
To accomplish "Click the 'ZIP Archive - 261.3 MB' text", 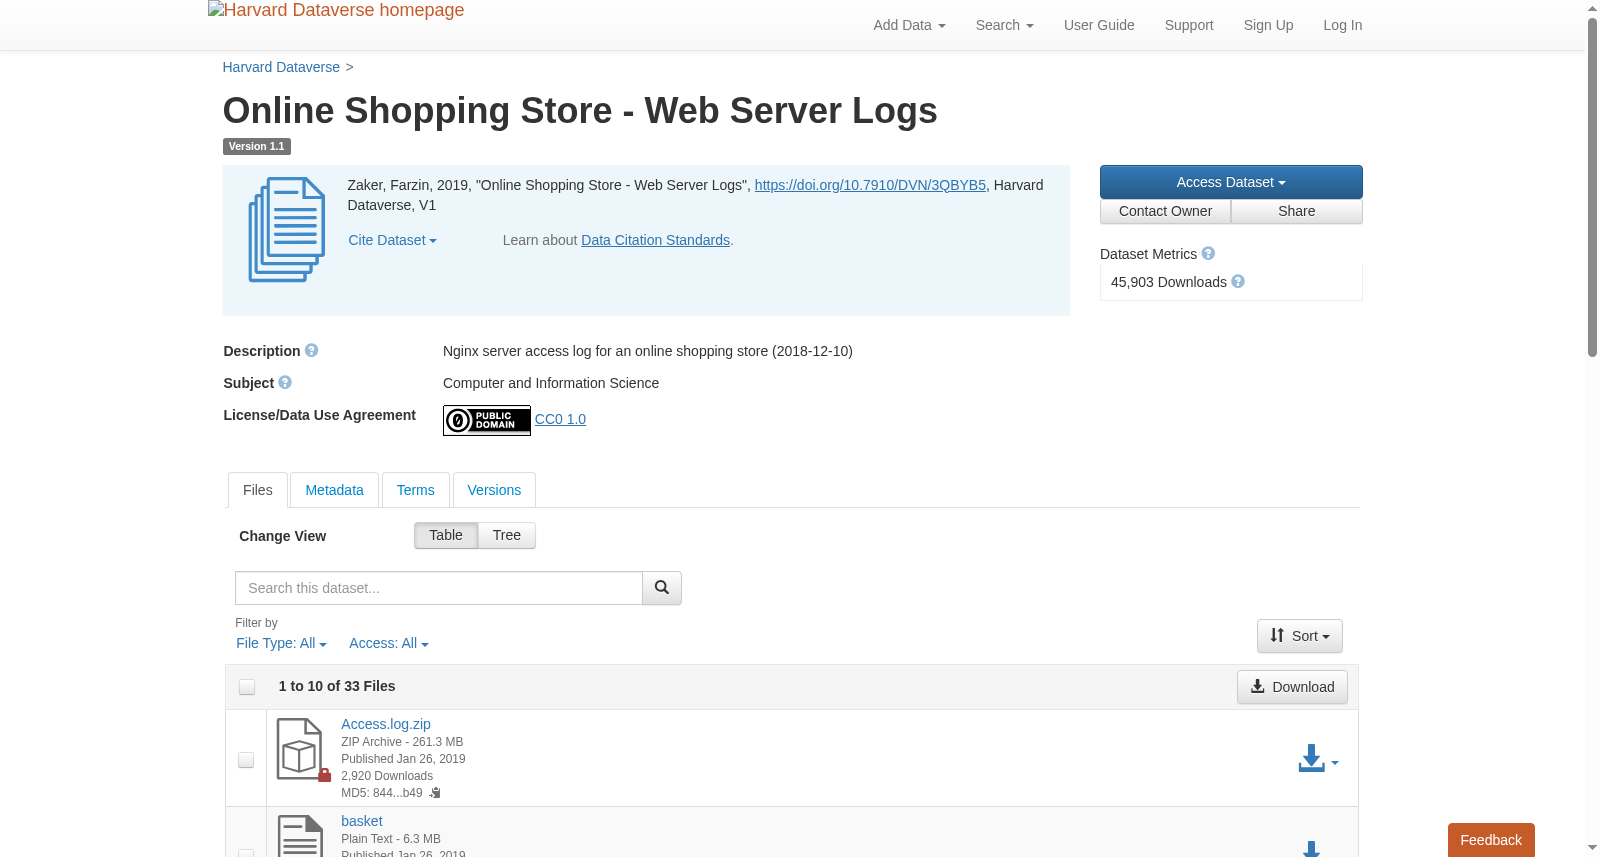I will click(402, 742).
